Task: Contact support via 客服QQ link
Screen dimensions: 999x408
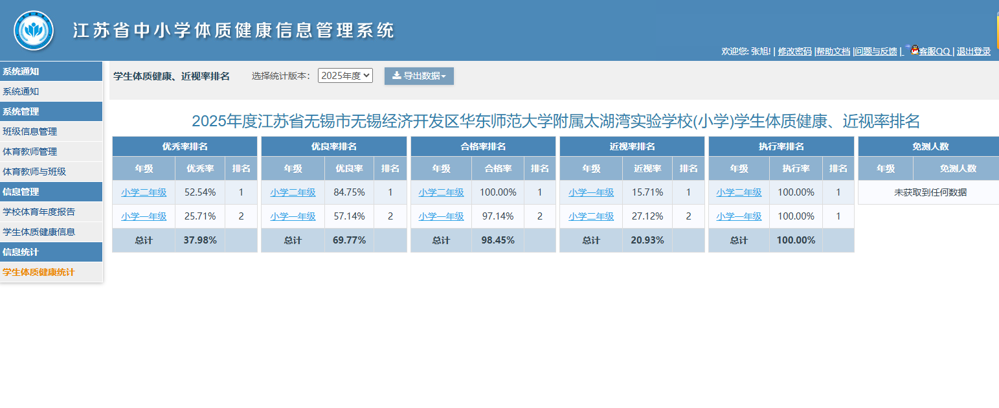Action: pos(935,52)
